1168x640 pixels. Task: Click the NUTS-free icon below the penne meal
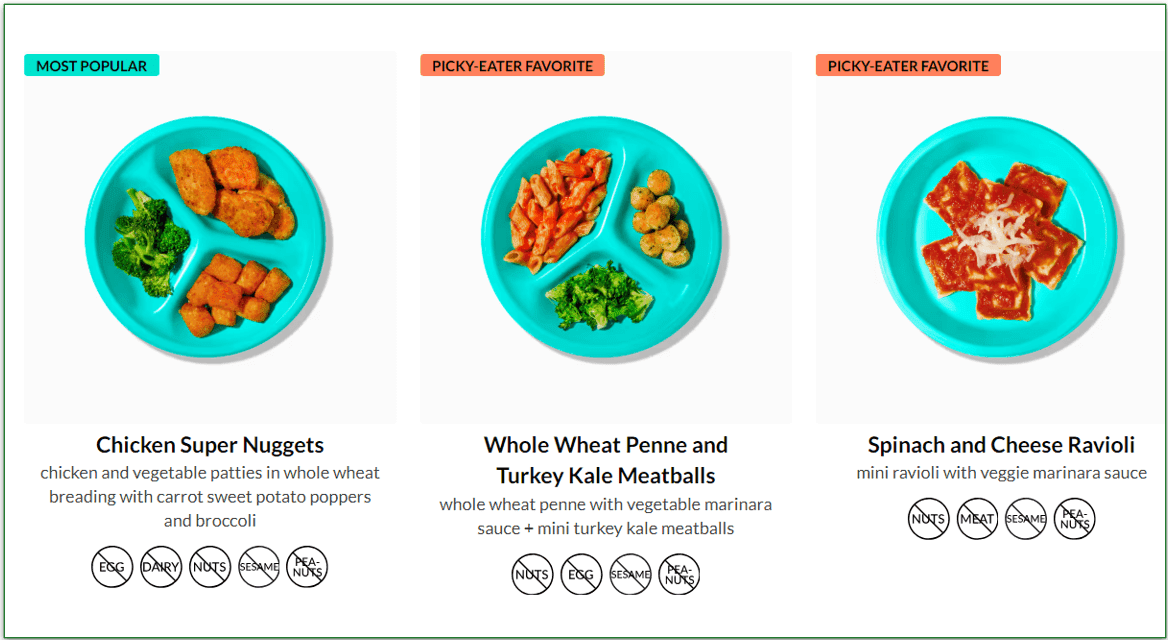coord(532,574)
